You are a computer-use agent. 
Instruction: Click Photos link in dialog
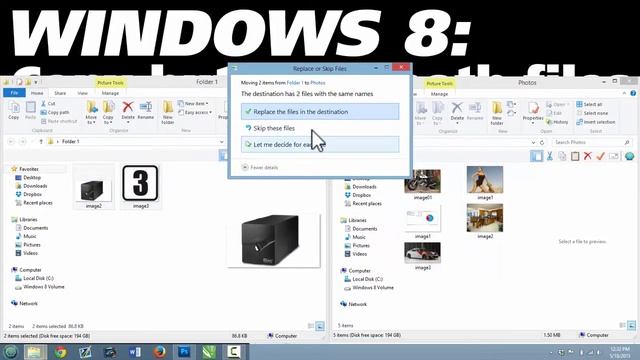(x=318, y=83)
